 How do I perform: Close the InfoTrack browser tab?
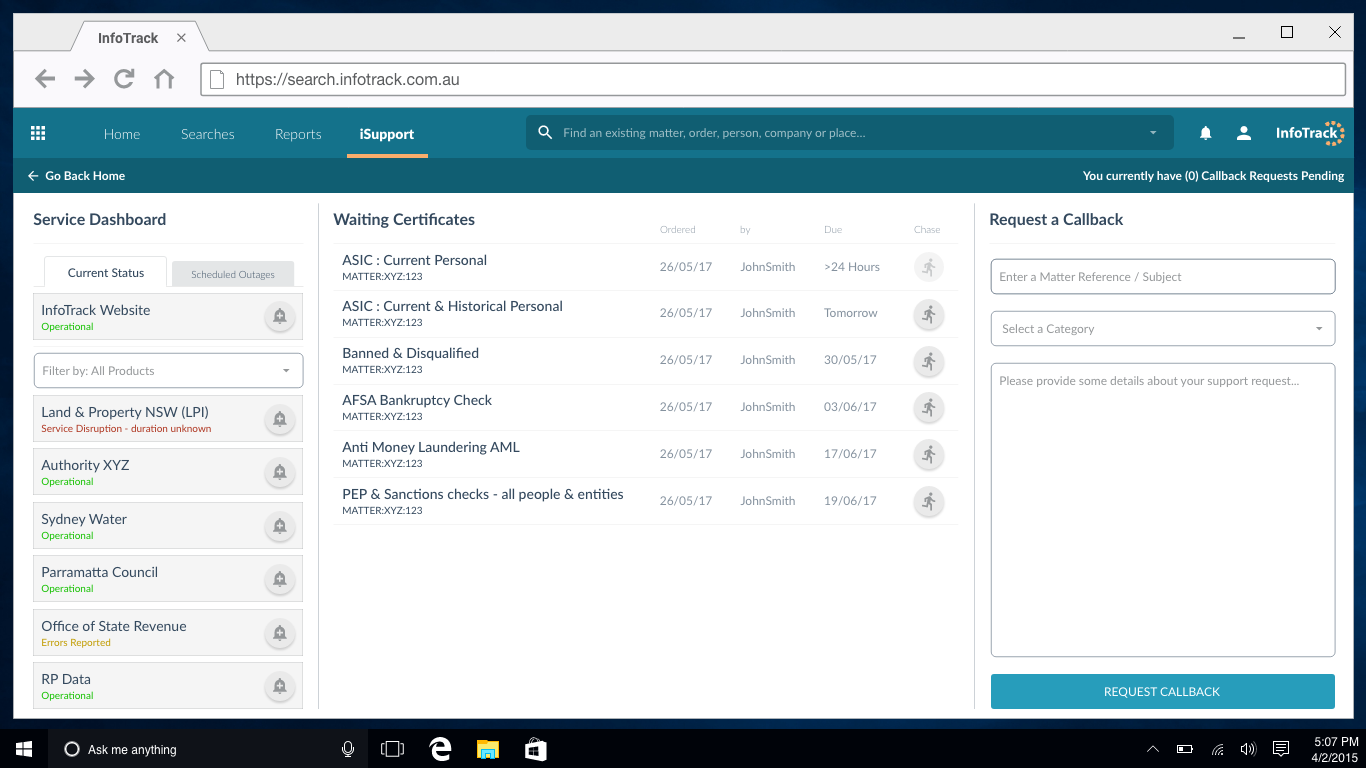181,38
